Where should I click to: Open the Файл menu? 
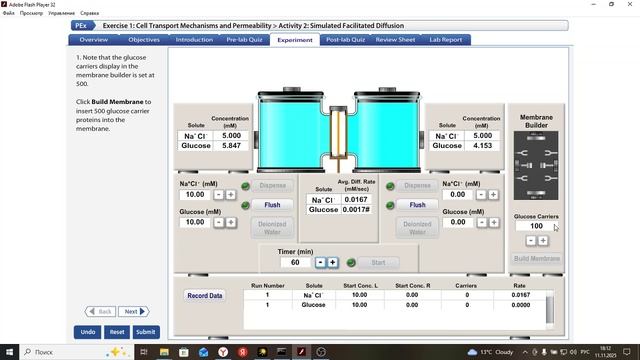click(9, 13)
